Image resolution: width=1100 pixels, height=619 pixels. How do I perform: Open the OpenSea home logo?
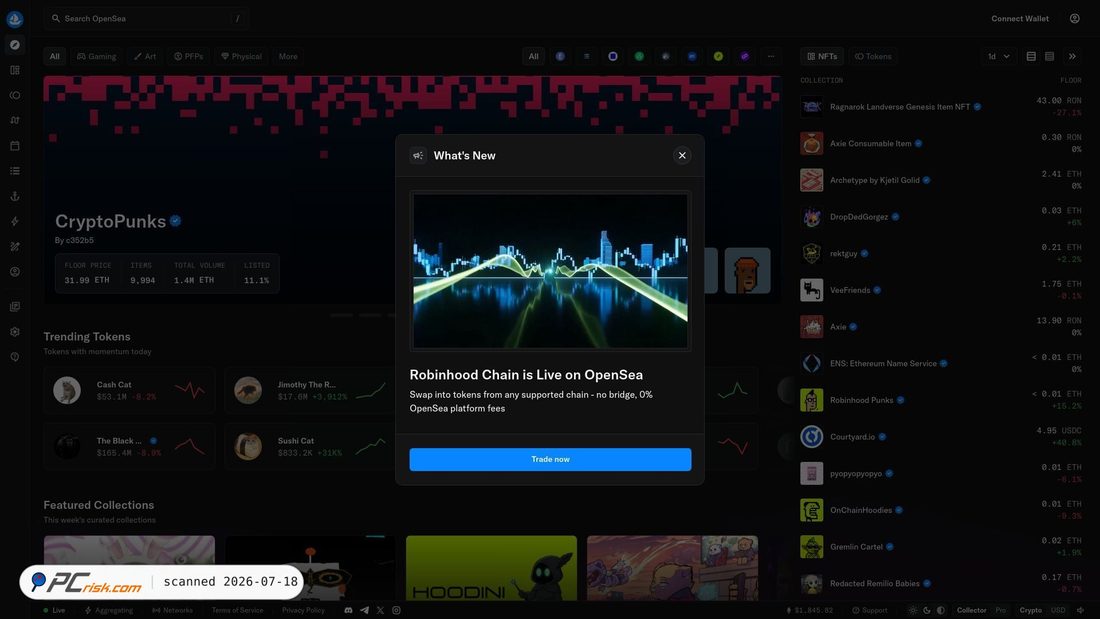point(15,19)
